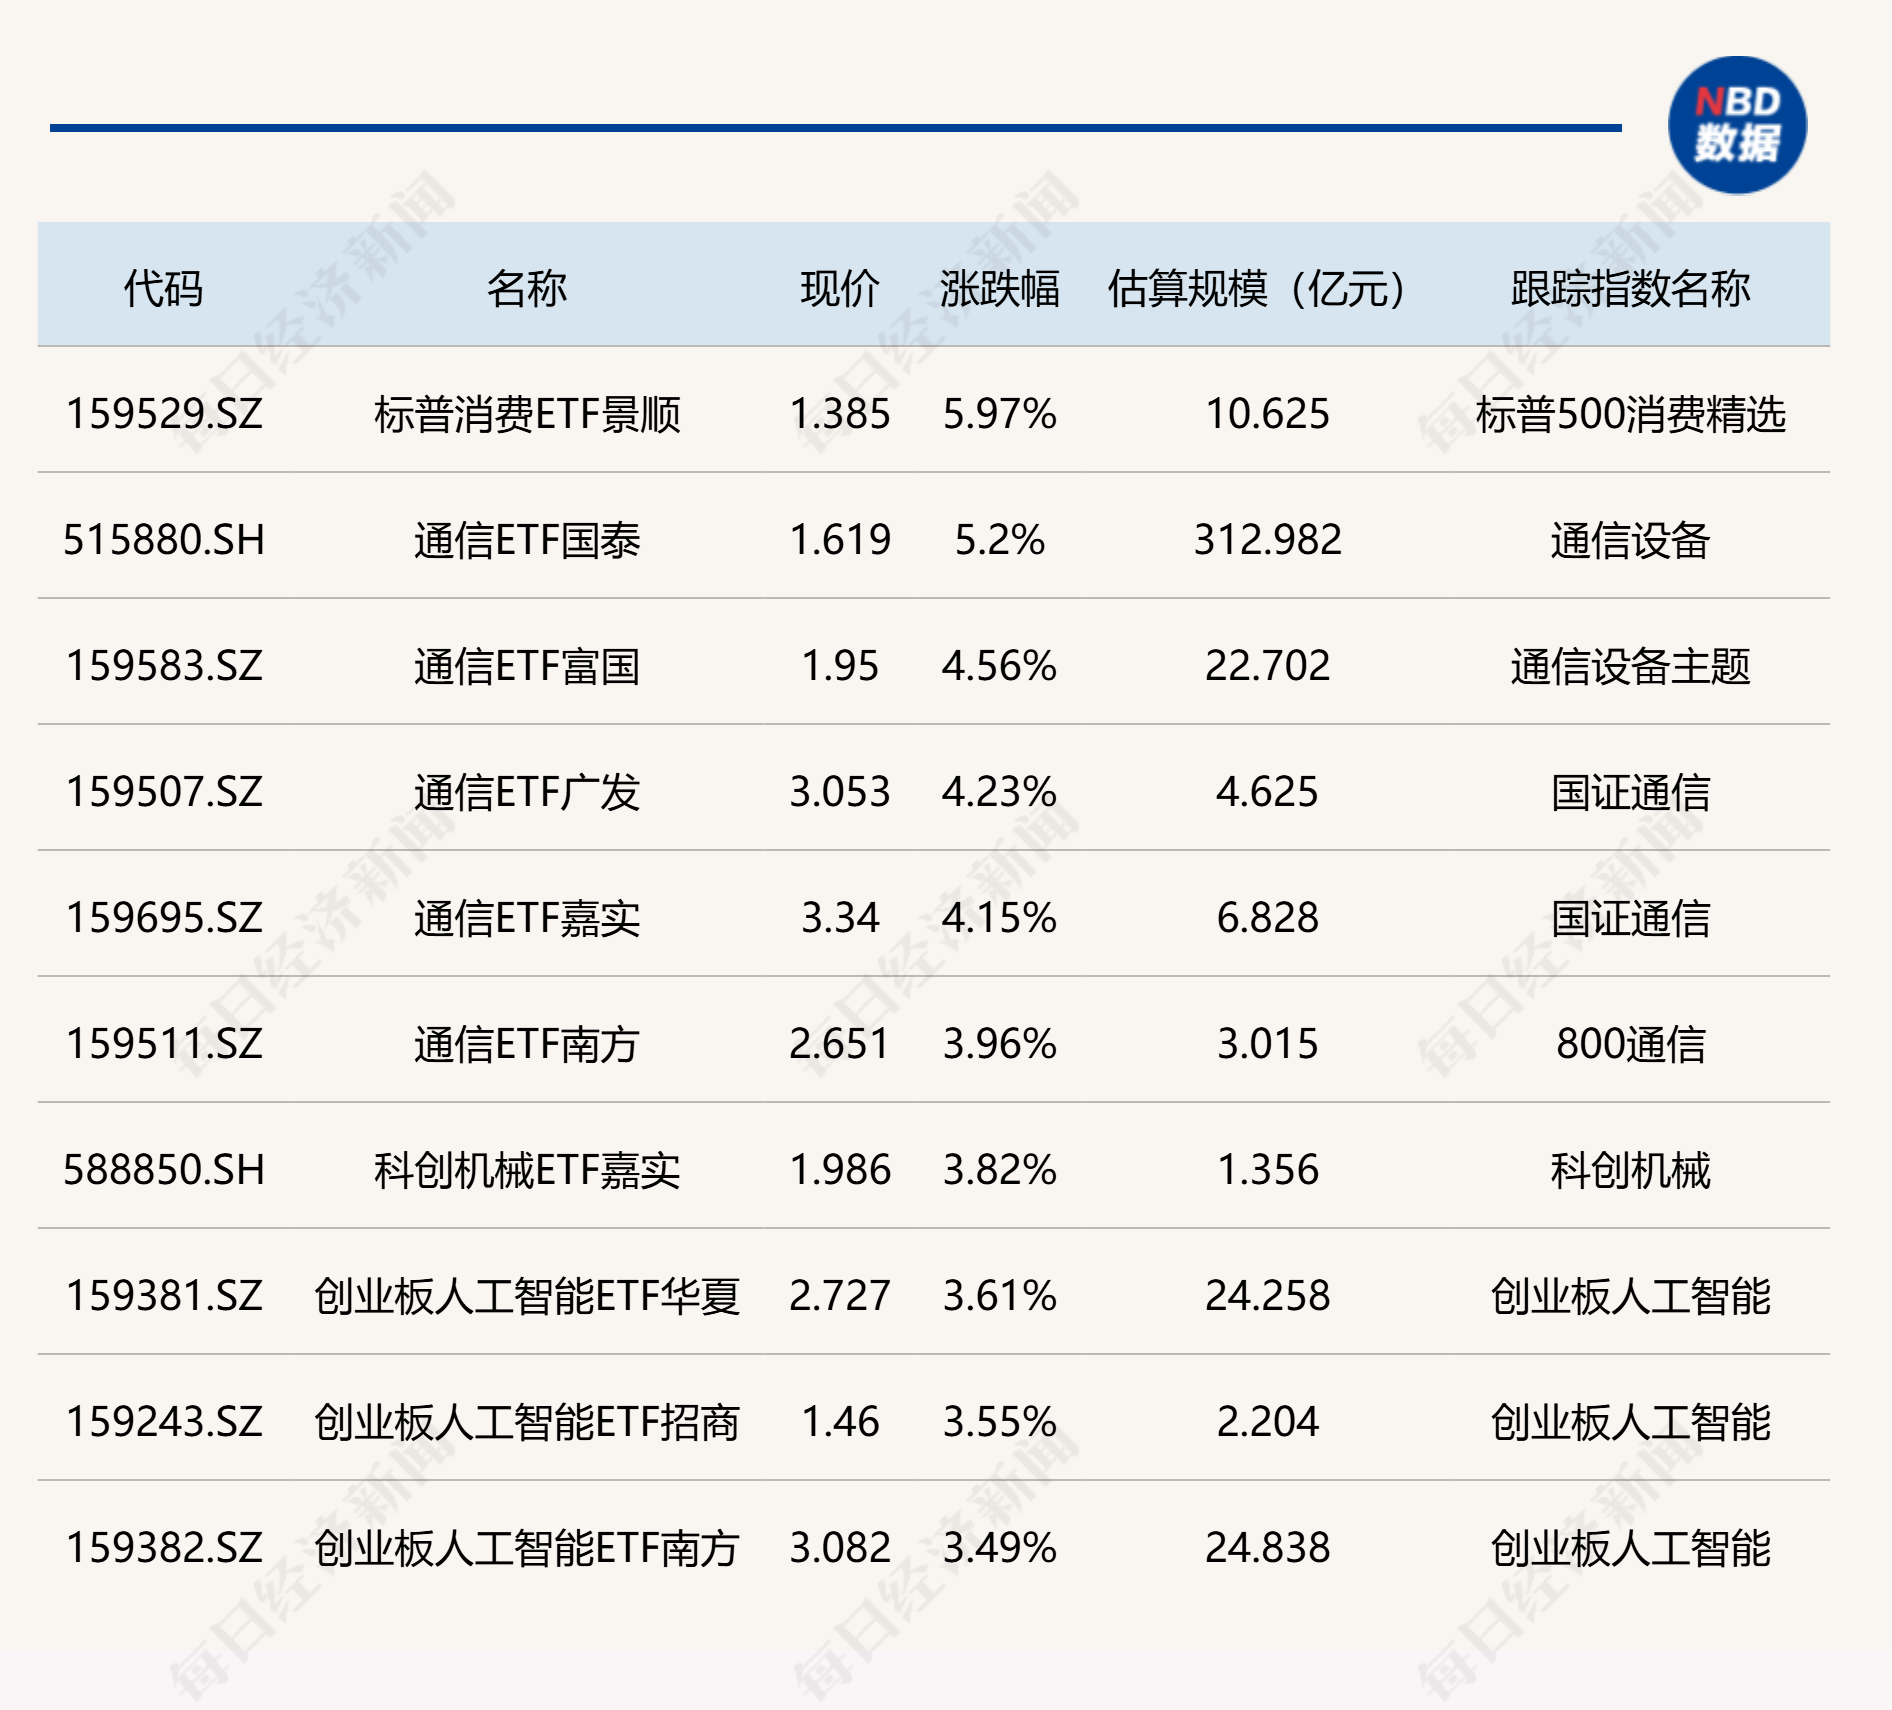The image size is (1892, 1710).
Task: Click the scale value 3.015
Action: [1267, 1044]
